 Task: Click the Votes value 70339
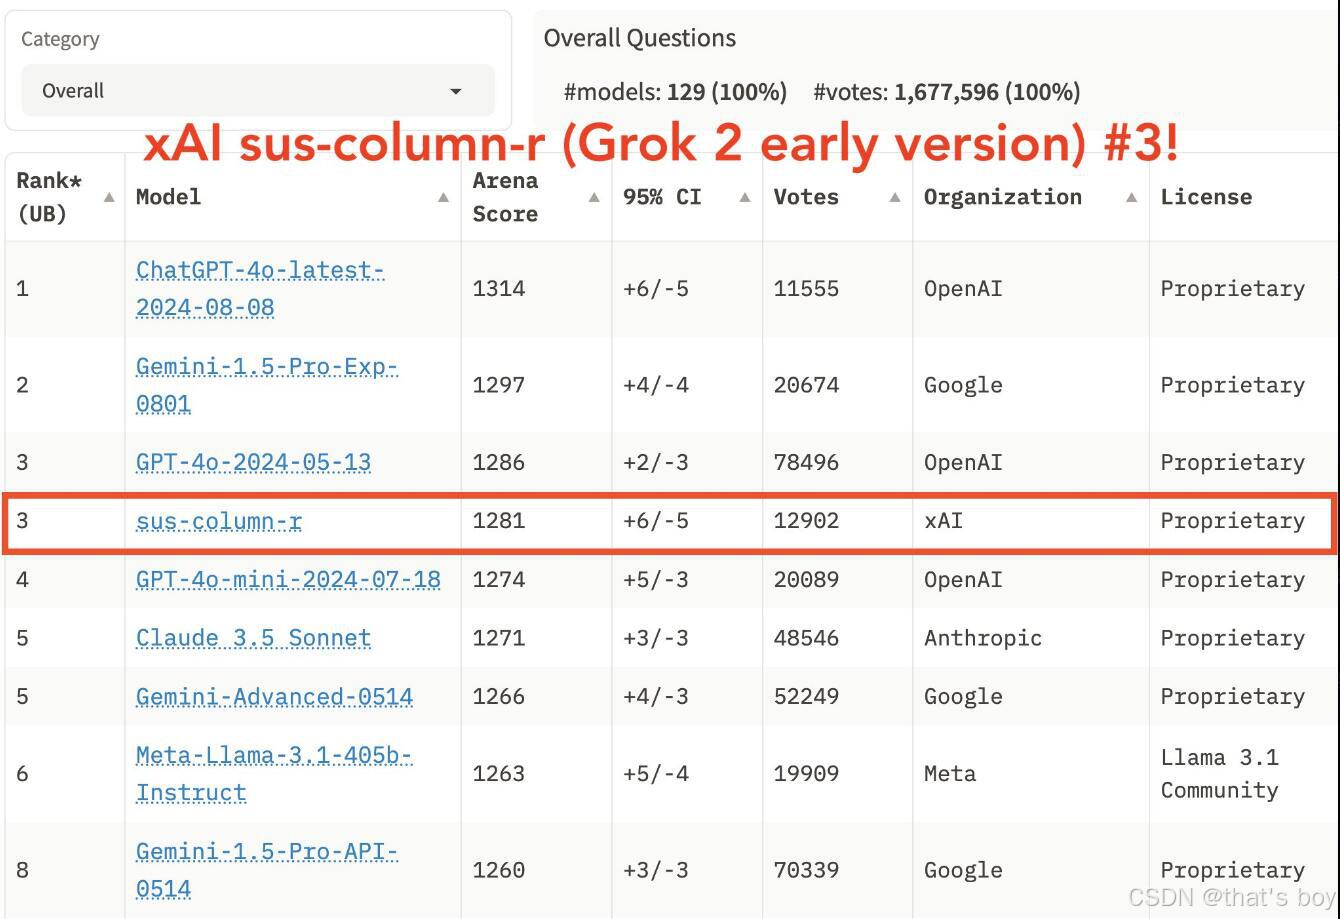806,870
